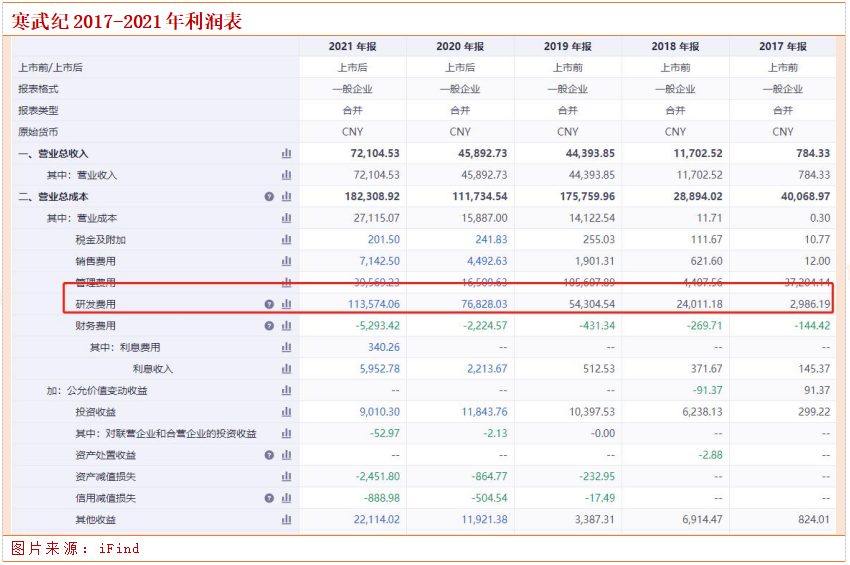The image size is (850, 565).
Task: Click help question mark beside 研发费用
Action: click(269, 304)
